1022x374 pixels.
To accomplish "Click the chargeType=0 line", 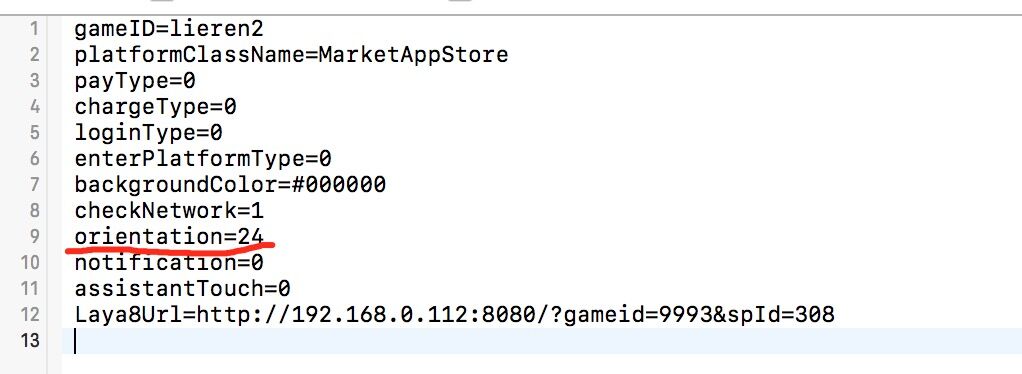I will 155,107.
